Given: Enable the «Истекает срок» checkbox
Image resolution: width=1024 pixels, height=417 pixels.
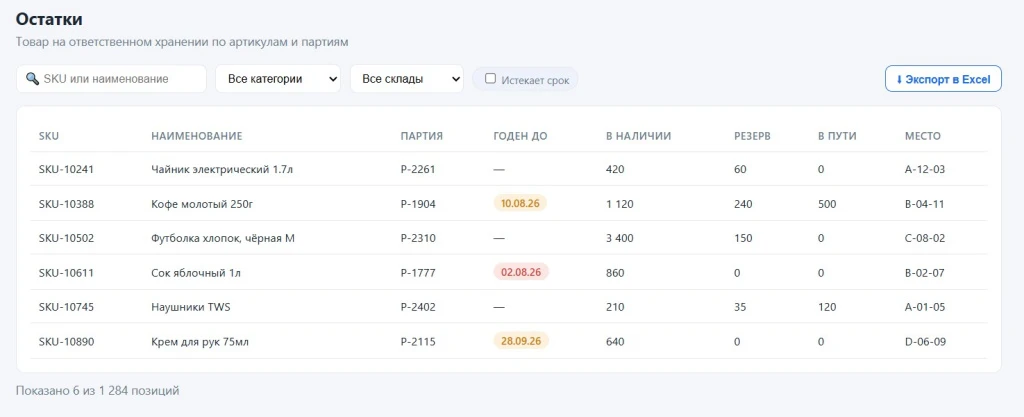Looking at the screenshot, I should tap(490, 79).
